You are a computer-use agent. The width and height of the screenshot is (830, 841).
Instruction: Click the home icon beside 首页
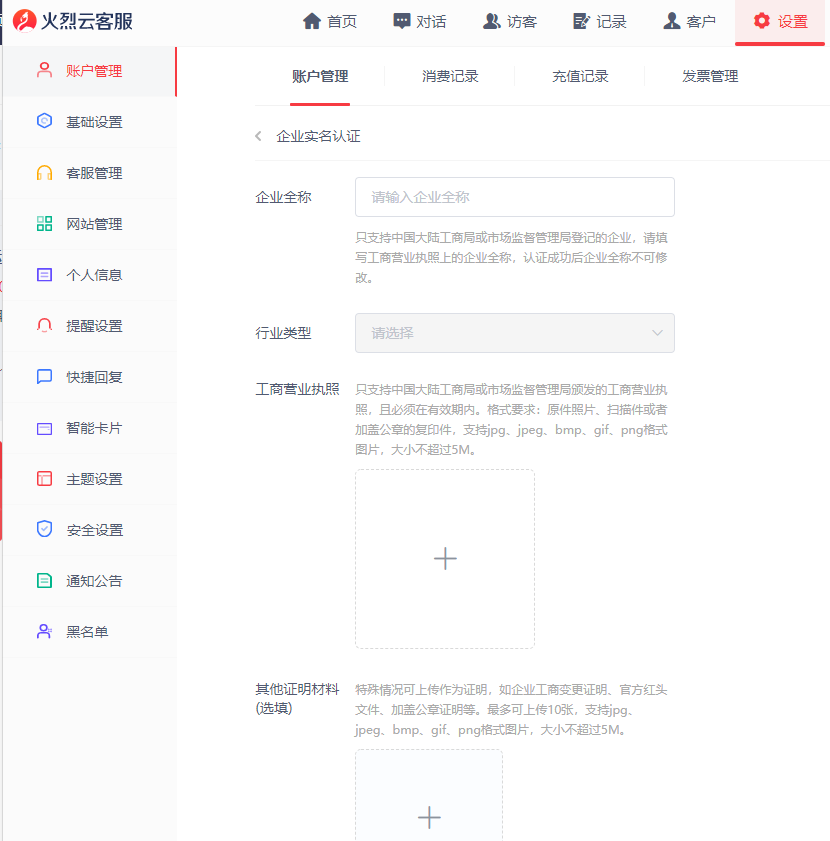312,21
